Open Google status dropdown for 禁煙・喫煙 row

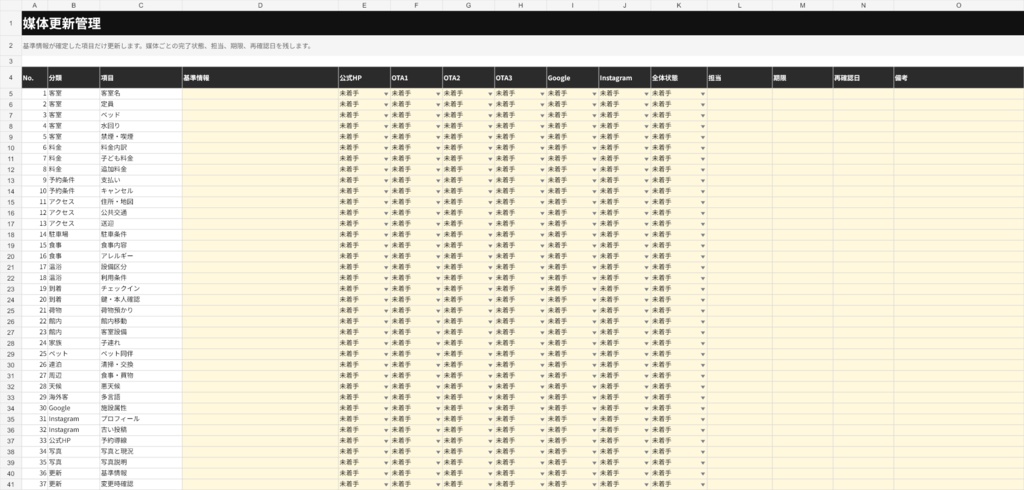coord(594,137)
